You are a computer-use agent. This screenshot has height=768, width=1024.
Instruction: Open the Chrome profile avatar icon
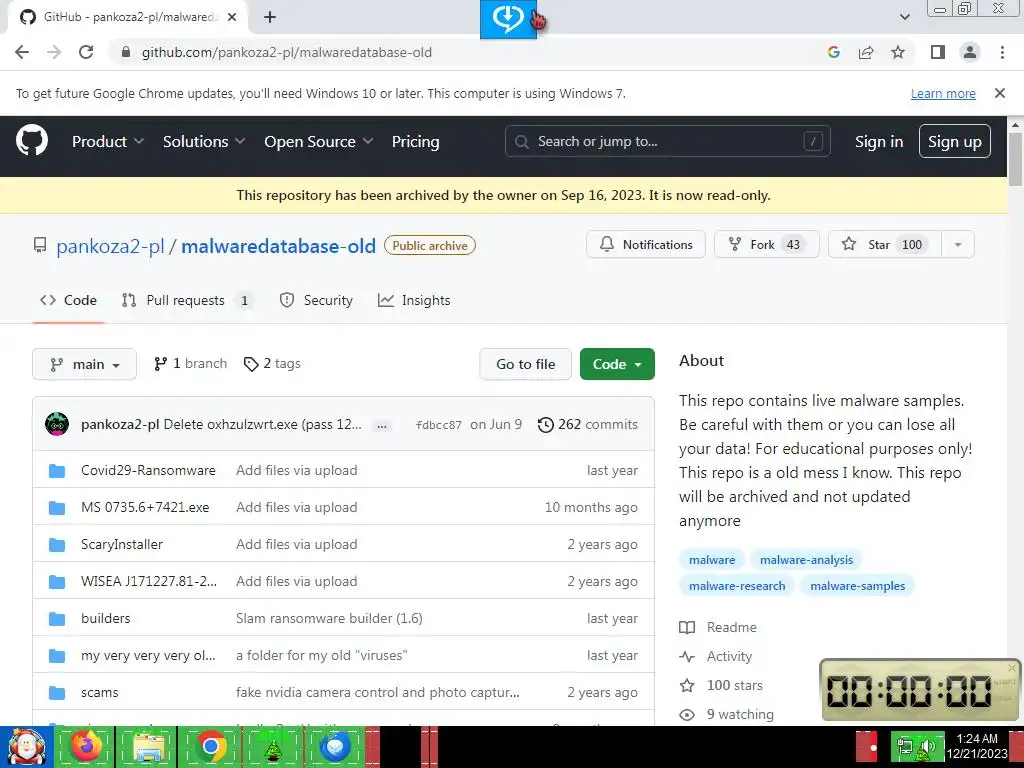[x=970, y=52]
